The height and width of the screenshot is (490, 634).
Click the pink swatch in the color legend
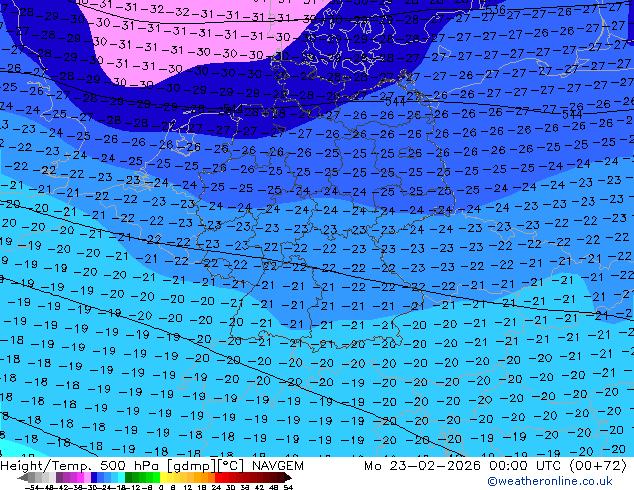[x=87, y=477]
